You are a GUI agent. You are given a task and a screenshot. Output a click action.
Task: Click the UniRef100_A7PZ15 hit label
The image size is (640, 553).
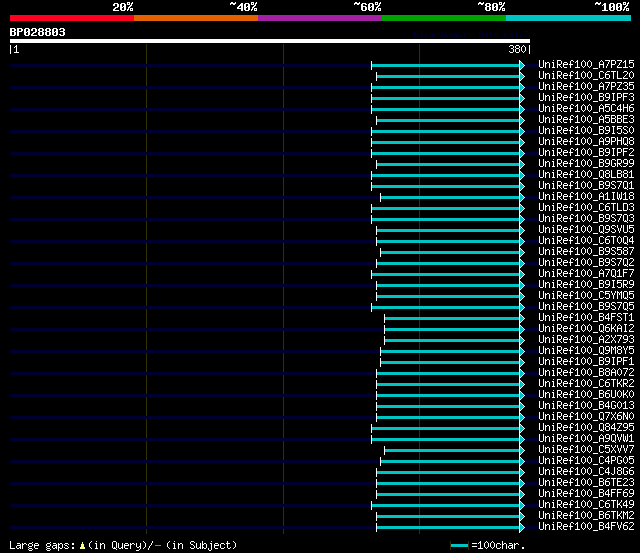pos(586,64)
